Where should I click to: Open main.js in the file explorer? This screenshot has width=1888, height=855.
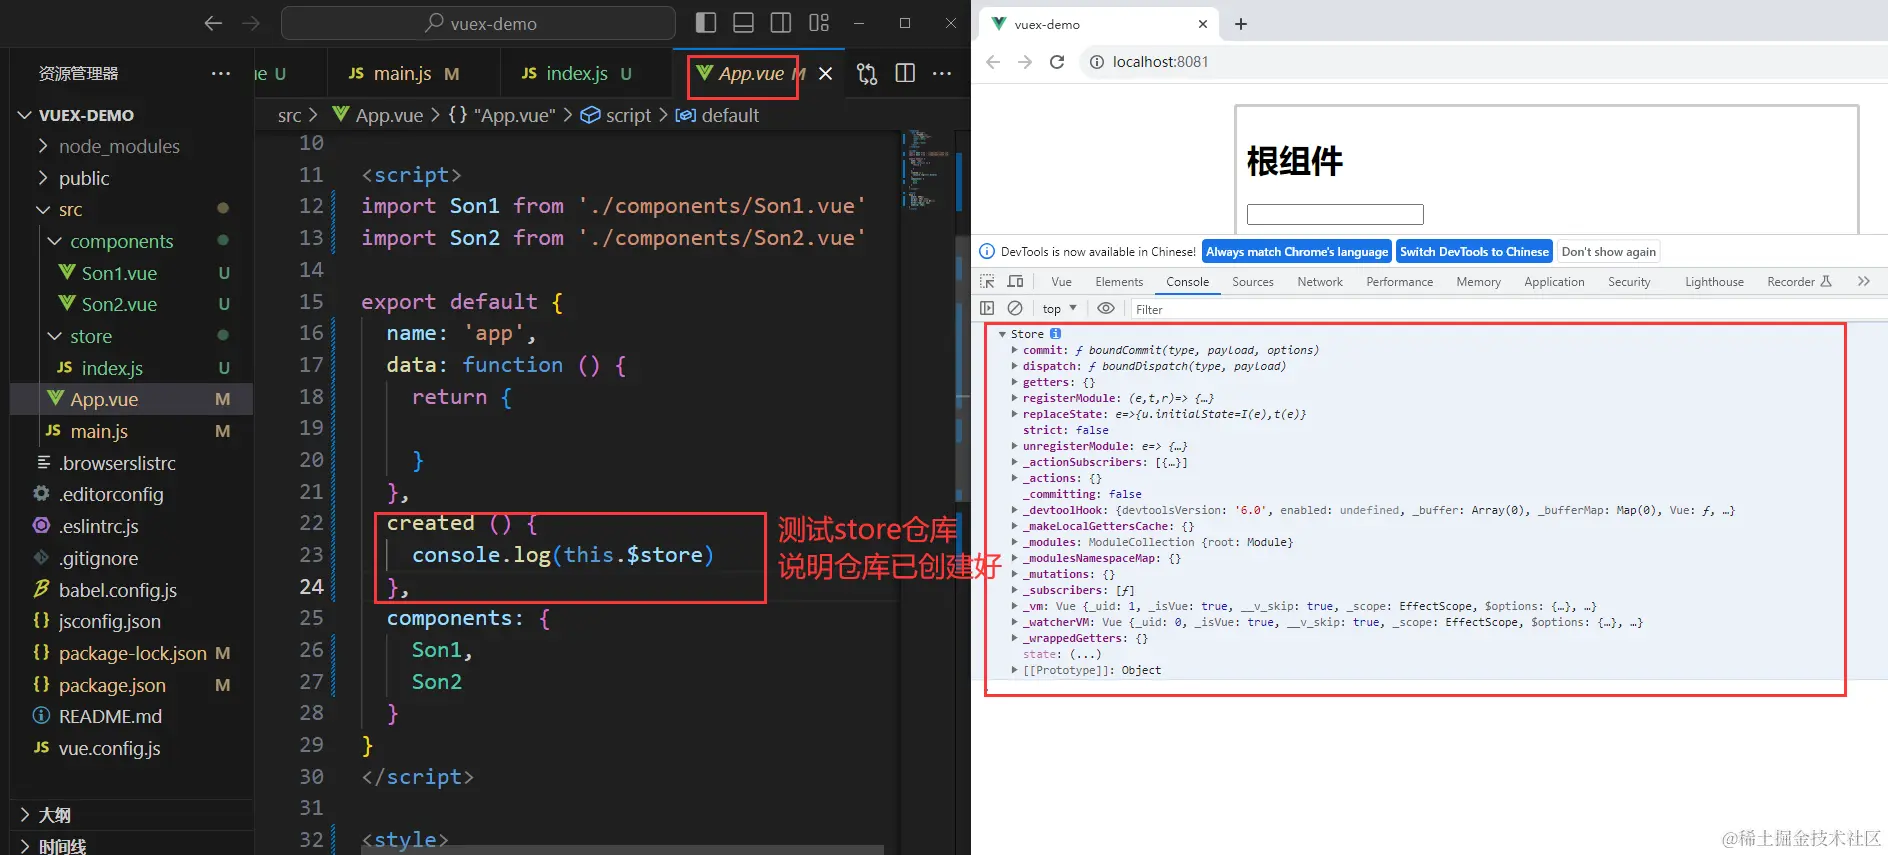tap(99, 432)
